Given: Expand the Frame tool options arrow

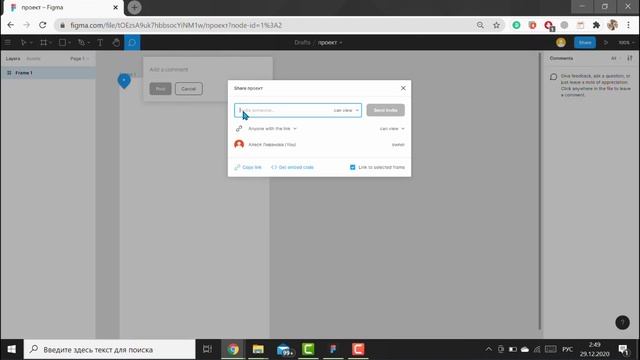Looking at the screenshot, I should tap(51, 42).
